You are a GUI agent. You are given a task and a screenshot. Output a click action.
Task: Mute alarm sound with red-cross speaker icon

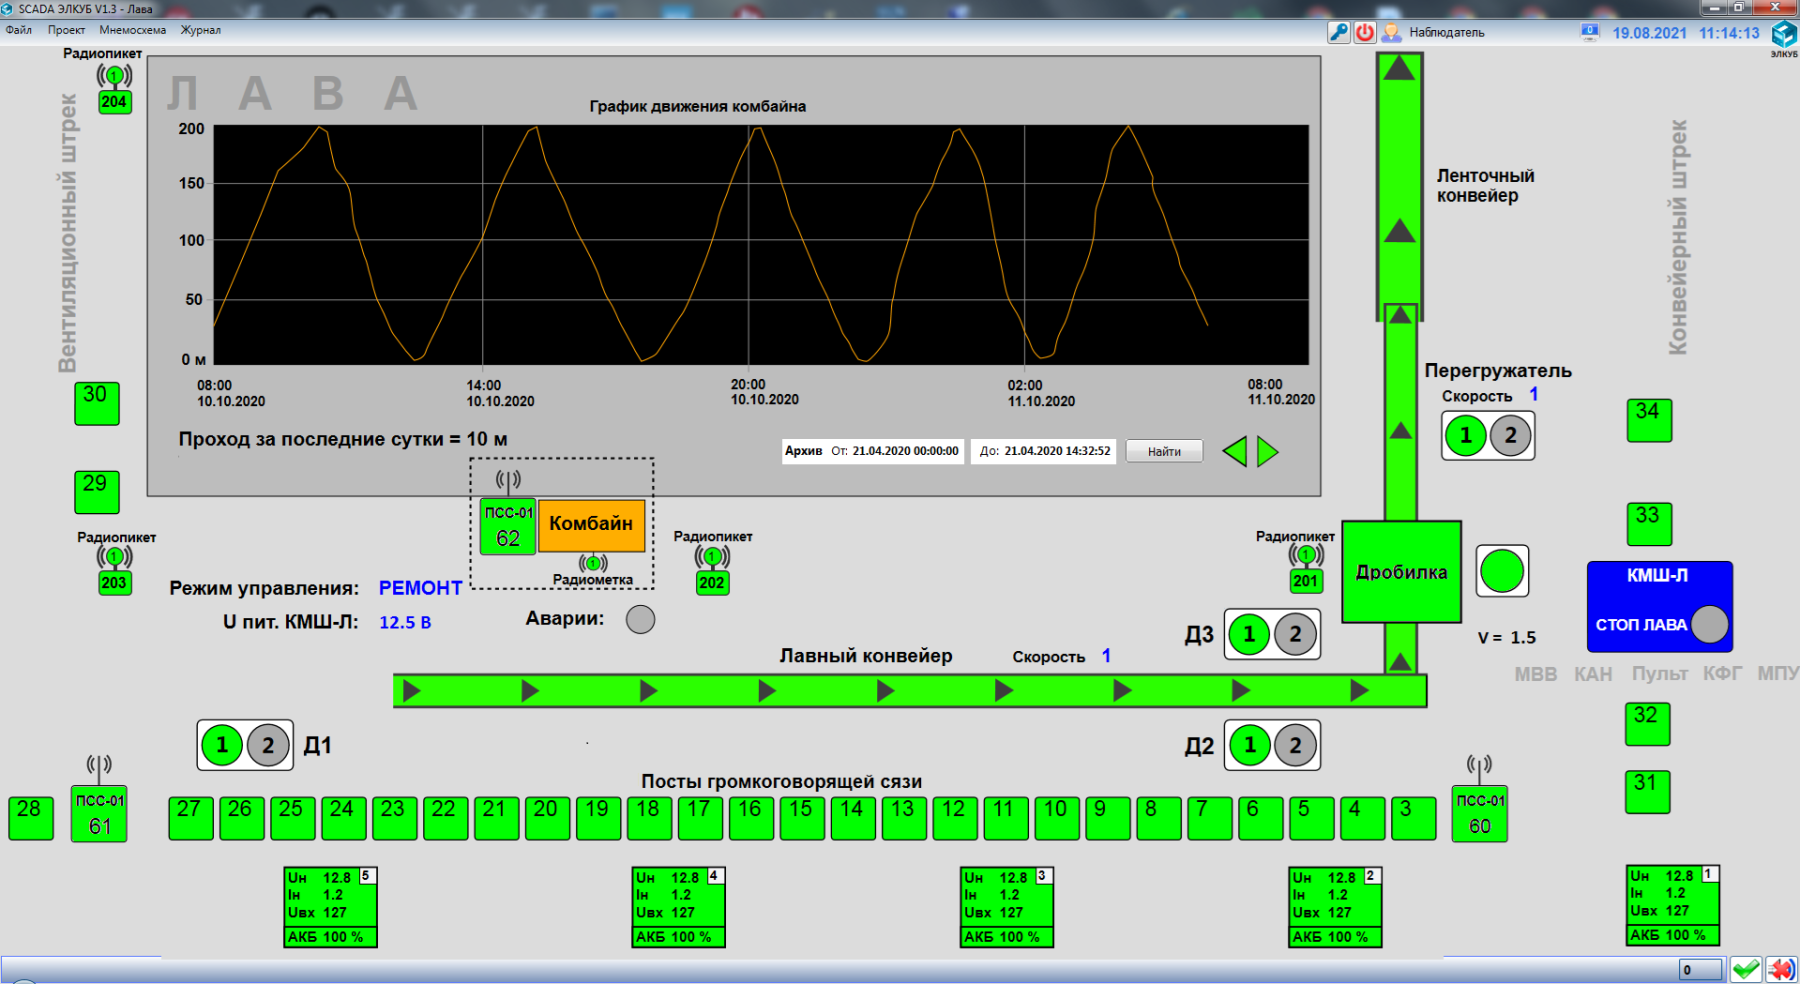1780,969
